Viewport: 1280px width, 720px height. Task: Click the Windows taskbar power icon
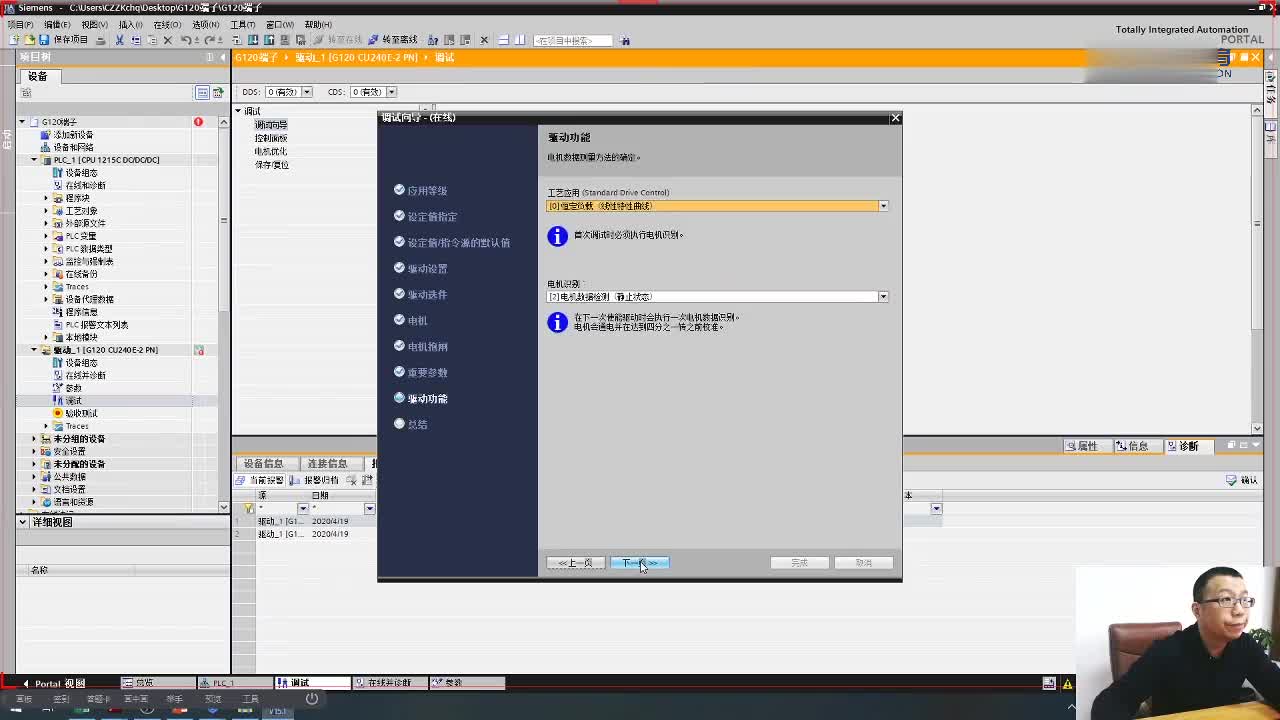pos(312,699)
